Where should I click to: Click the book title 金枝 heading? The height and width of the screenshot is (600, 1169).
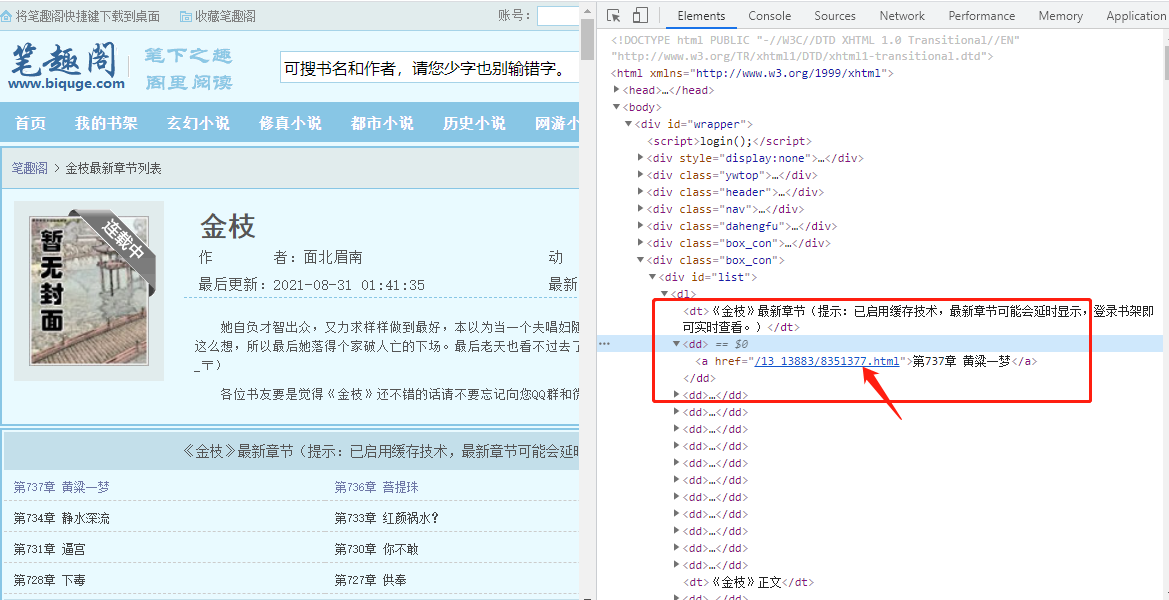(x=227, y=226)
